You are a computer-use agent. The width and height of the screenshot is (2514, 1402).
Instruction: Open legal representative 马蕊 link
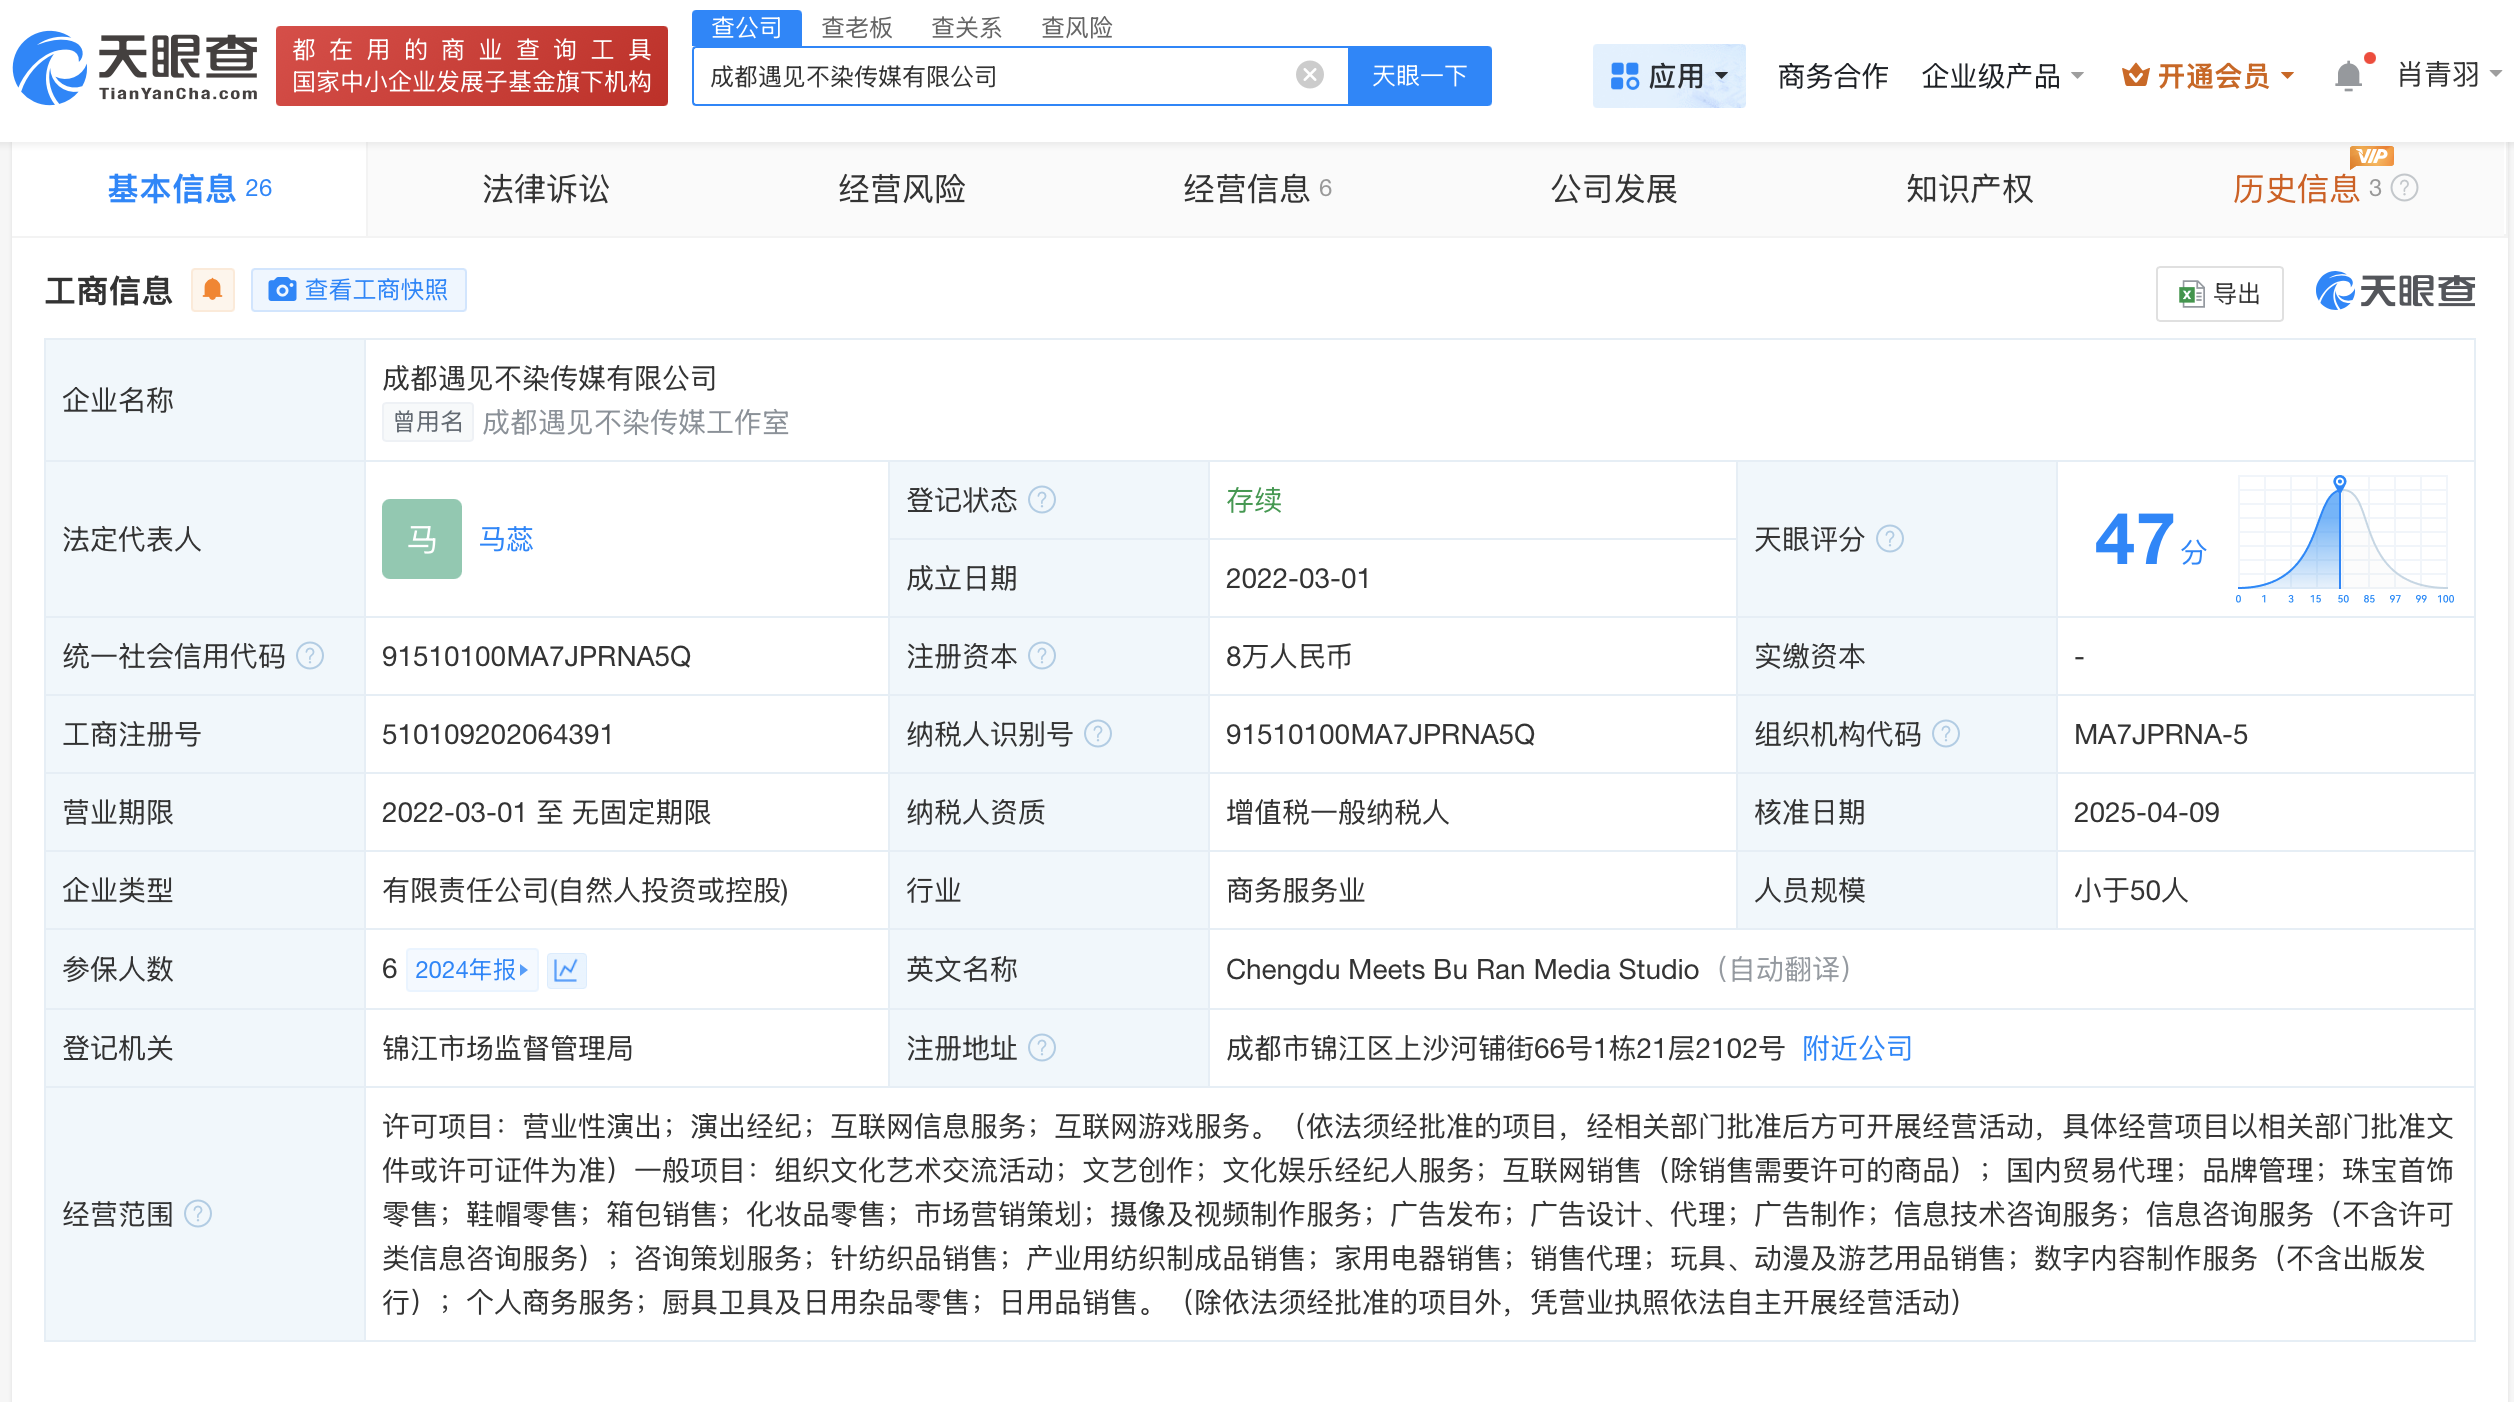click(x=506, y=539)
